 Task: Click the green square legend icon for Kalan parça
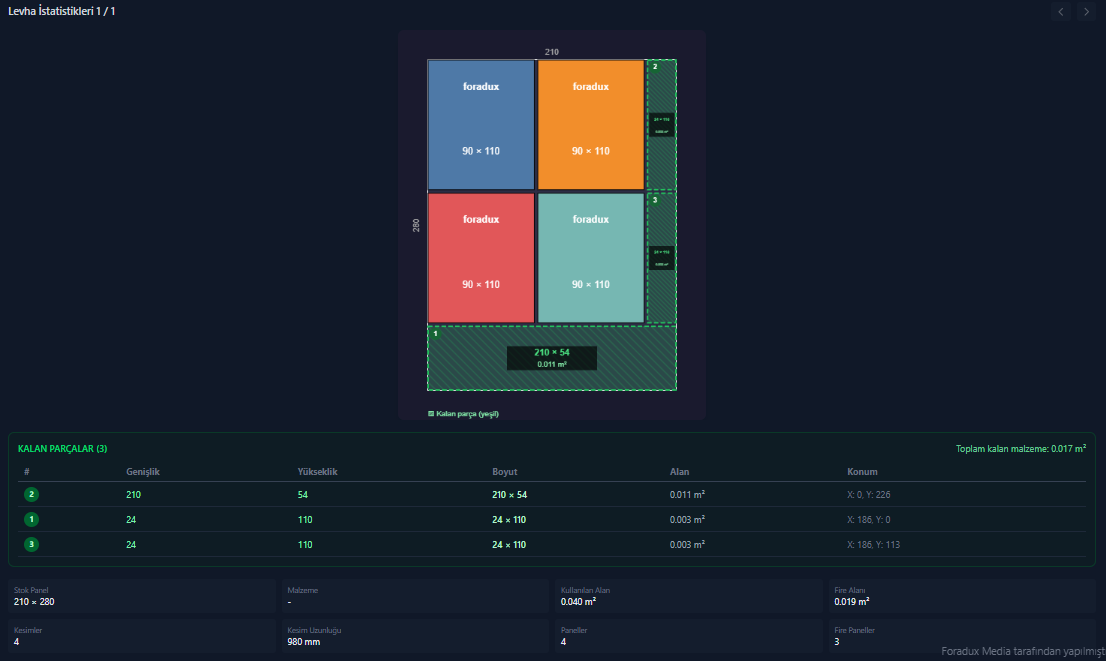pos(431,414)
